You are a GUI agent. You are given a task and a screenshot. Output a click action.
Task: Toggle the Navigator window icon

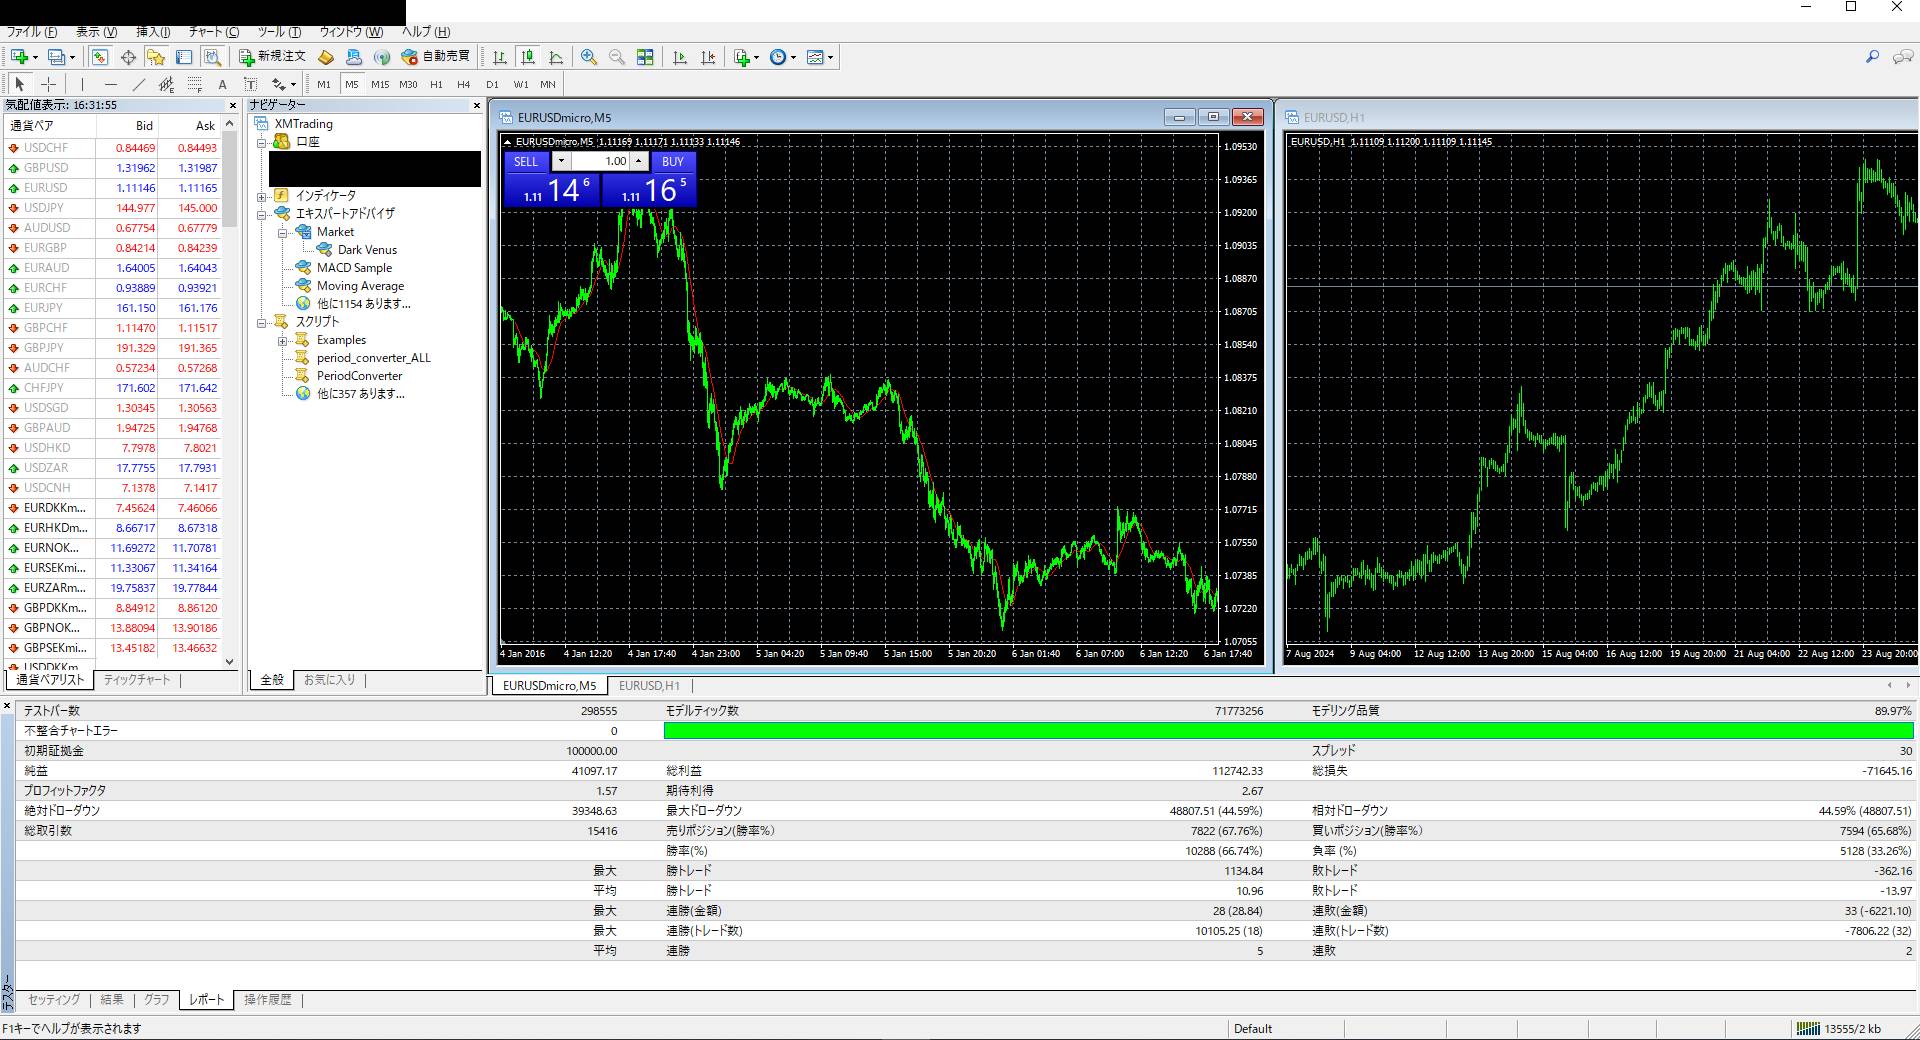click(x=155, y=57)
